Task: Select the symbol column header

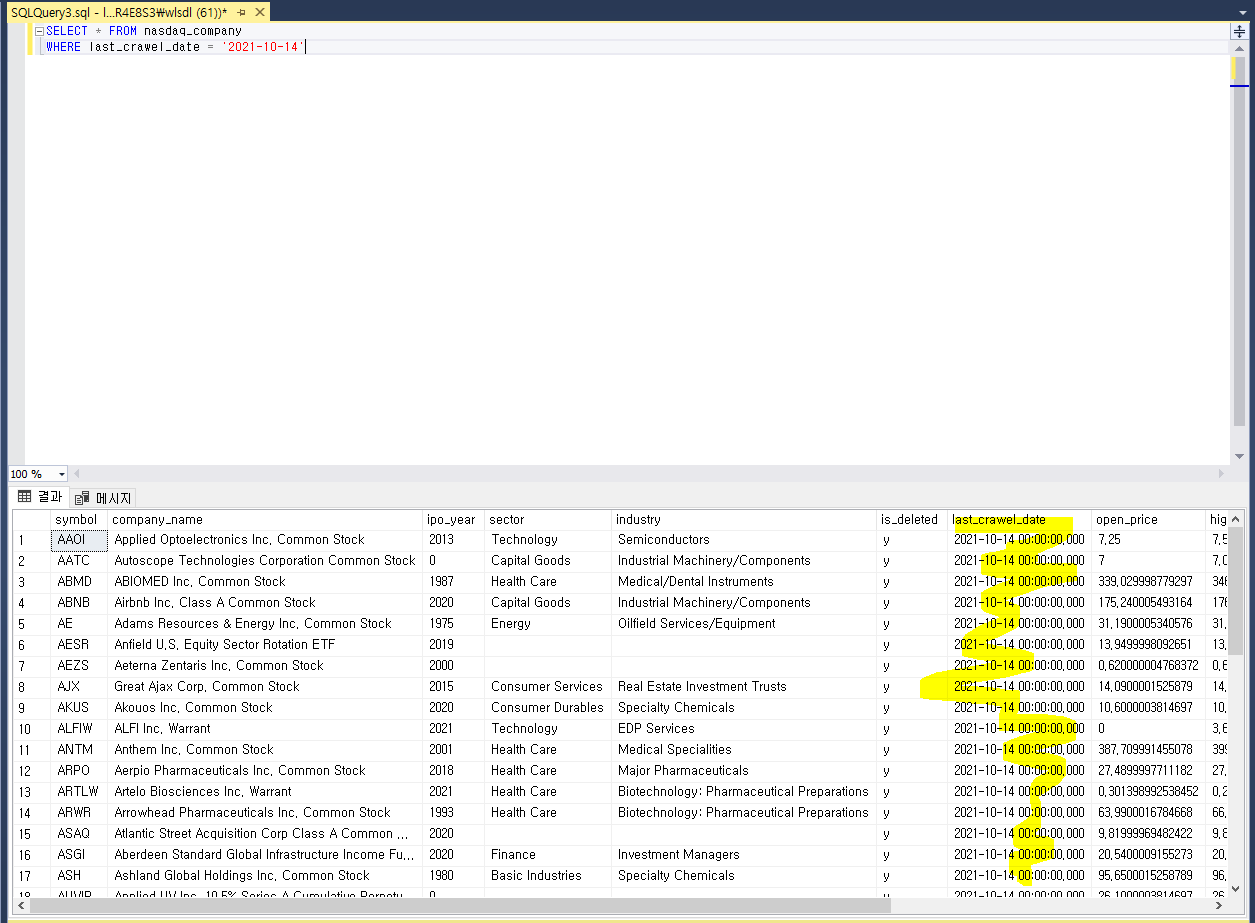Action: (x=79, y=519)
